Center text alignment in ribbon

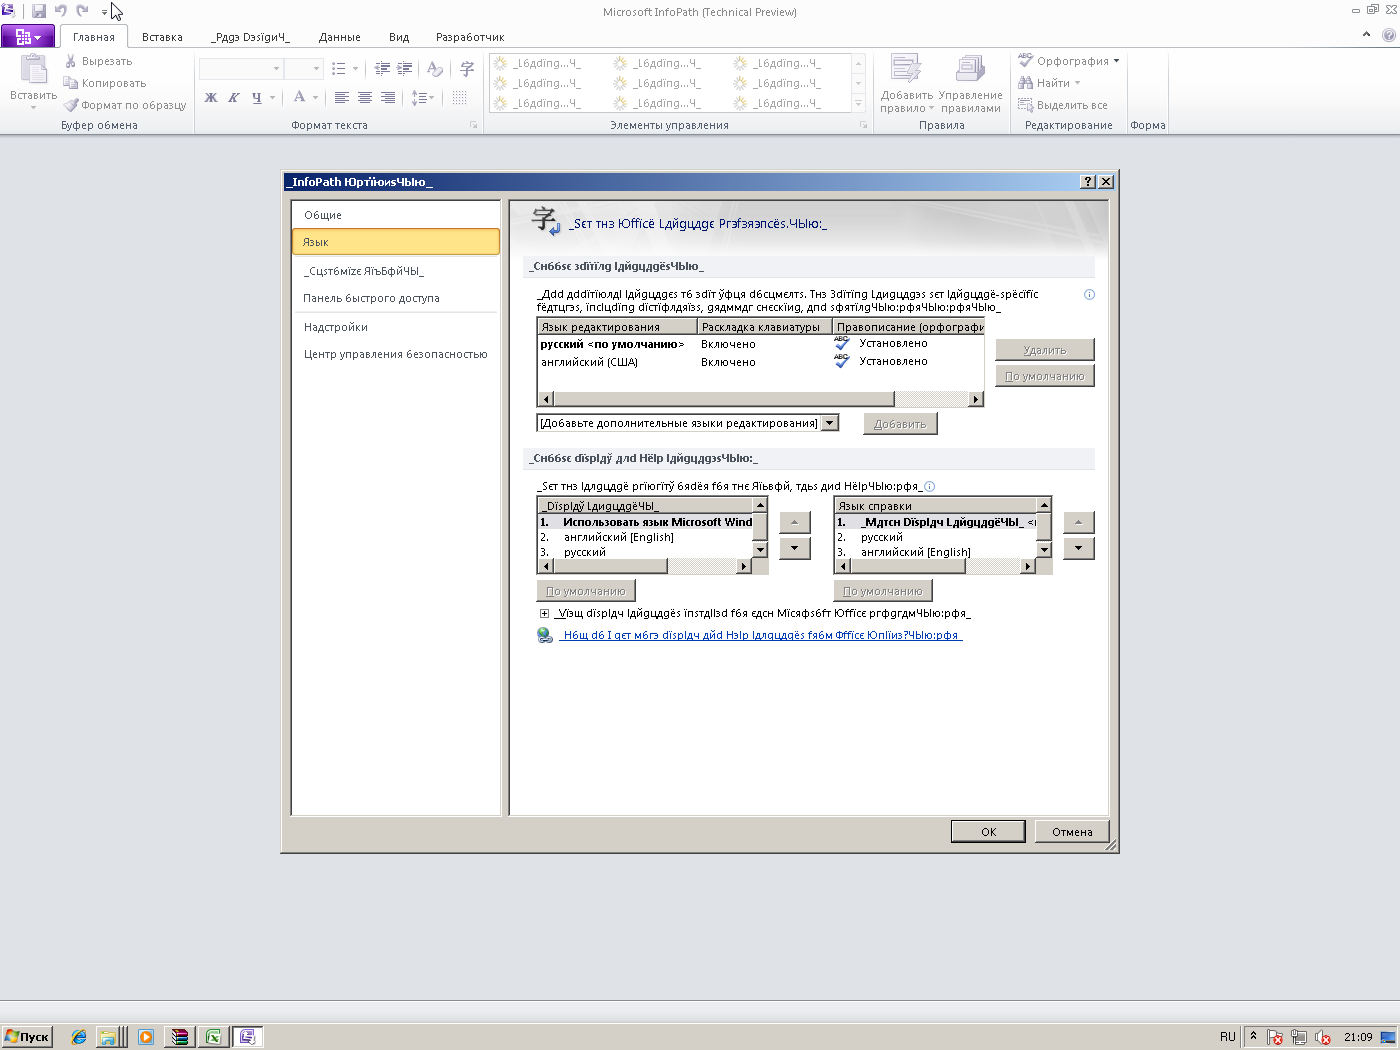coord(365,97)
